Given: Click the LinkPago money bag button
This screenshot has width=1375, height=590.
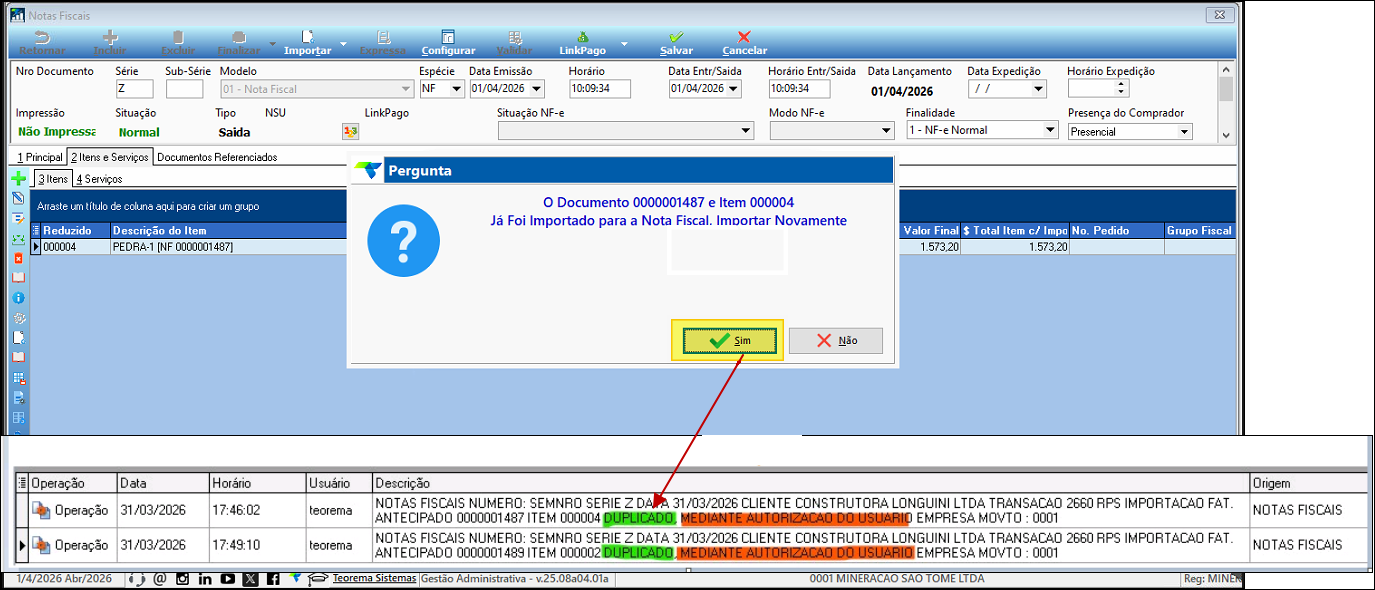Looking at the screenshot, I should (582, 43).
